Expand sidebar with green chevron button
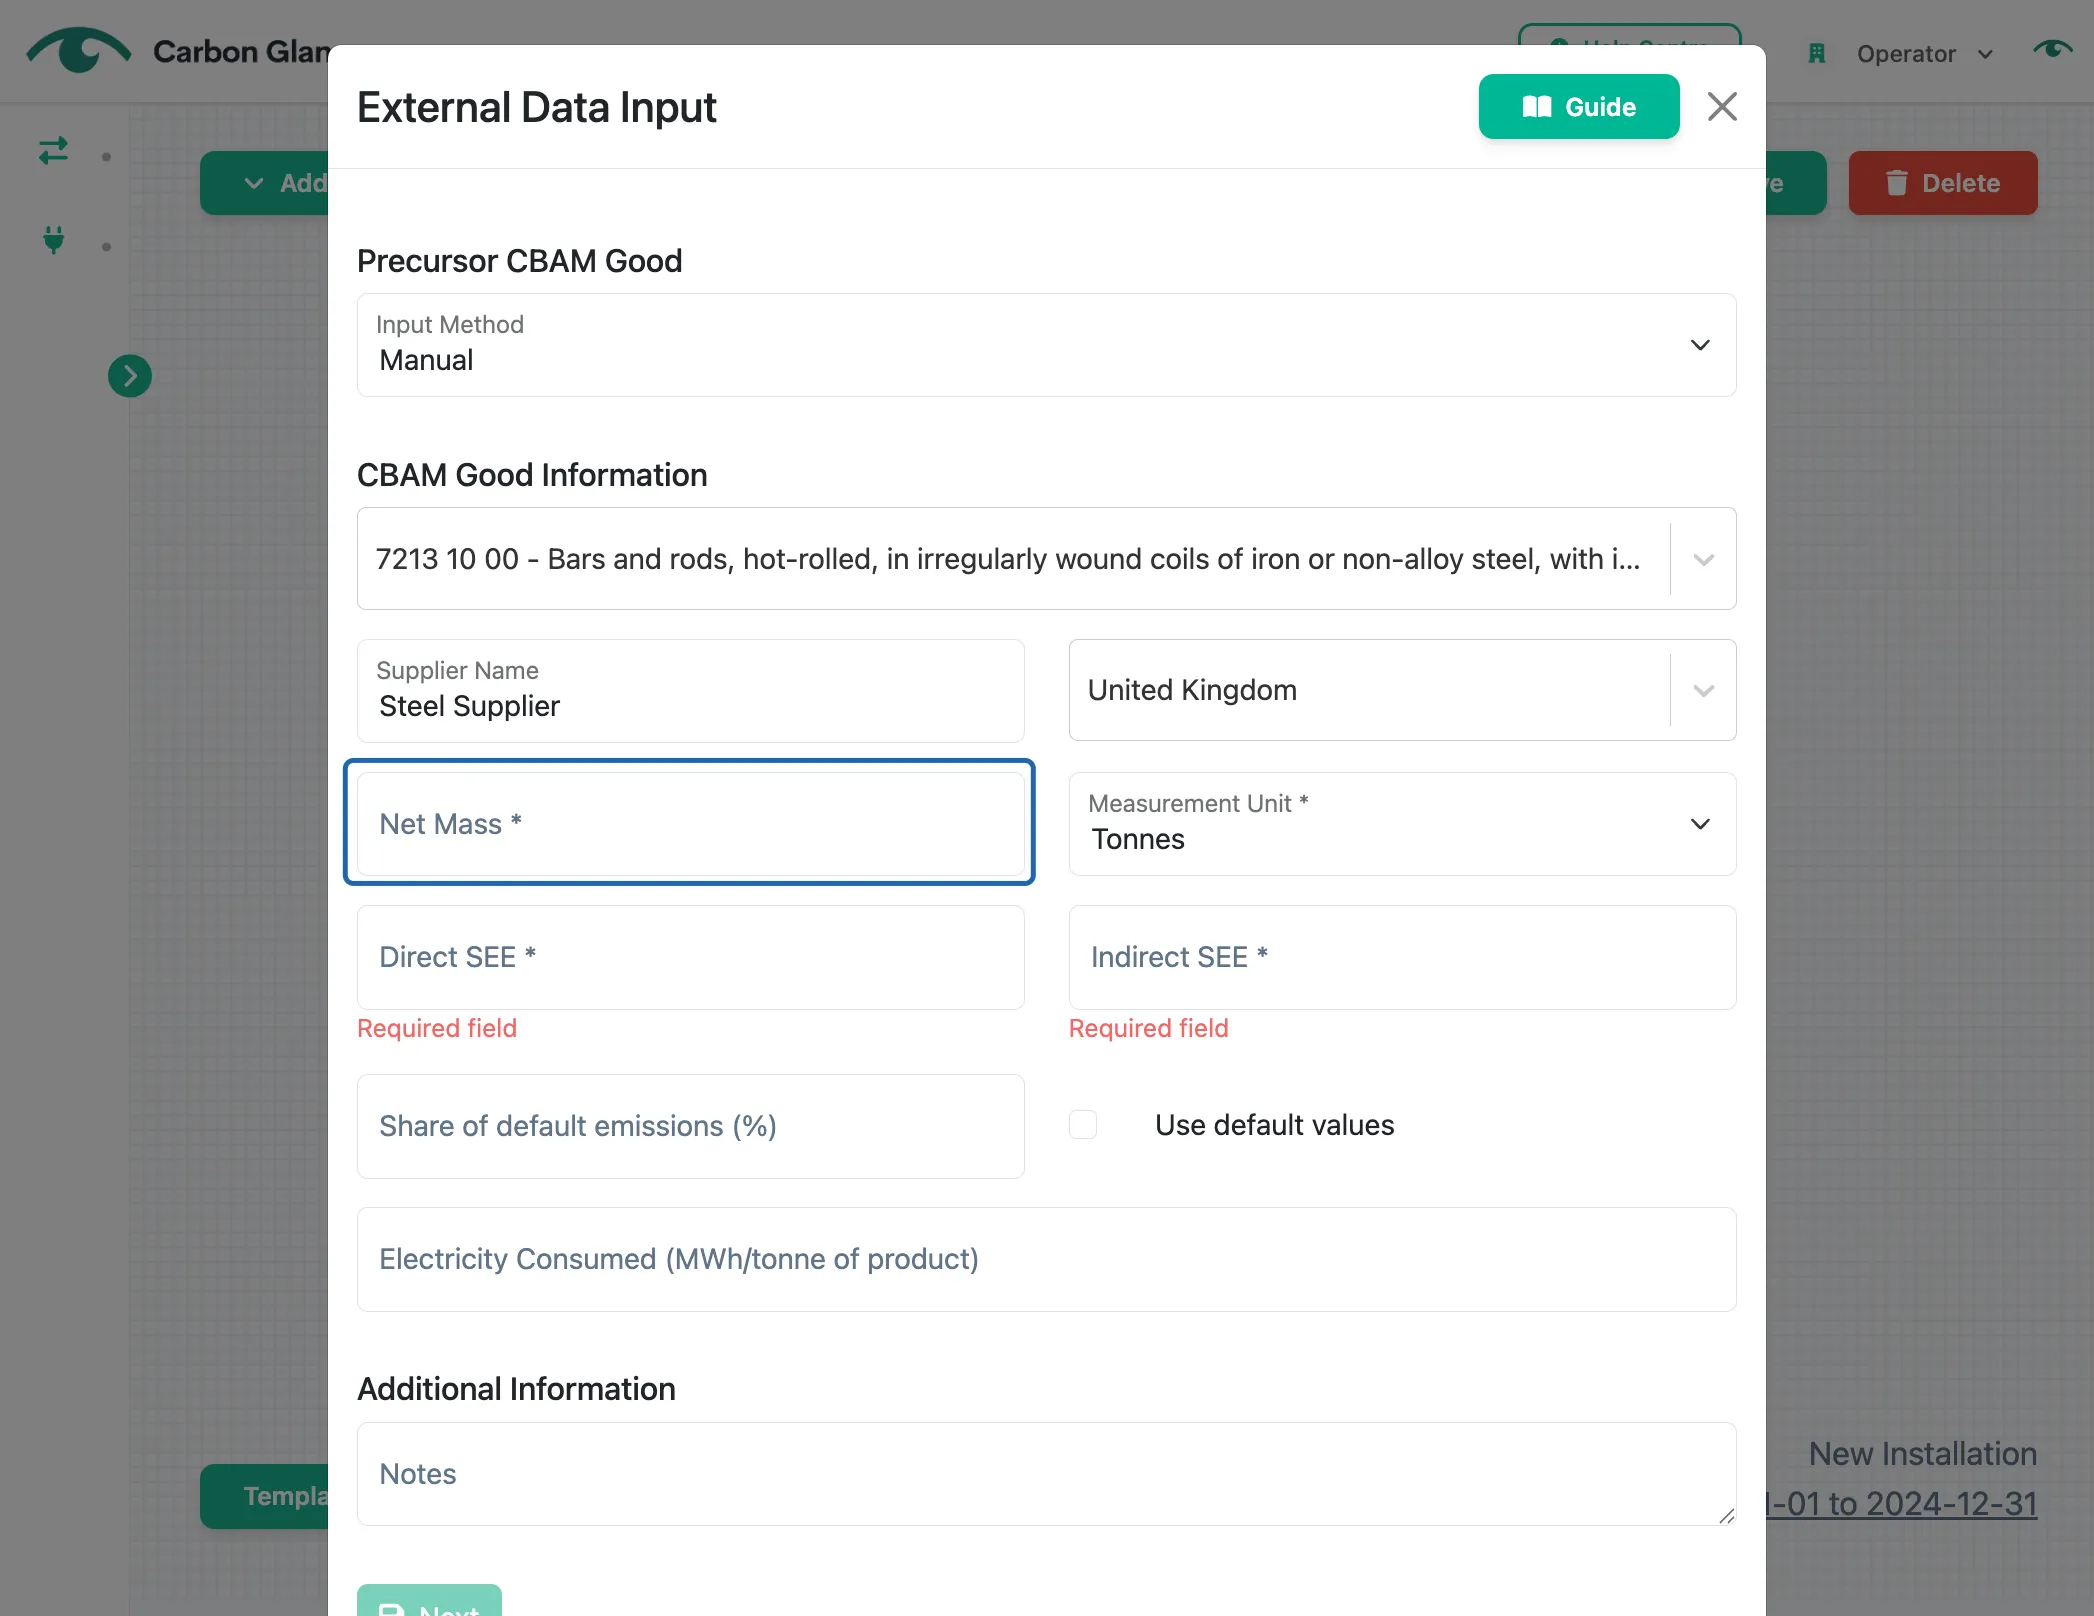The image size is (2094, 1616). [130, 376]
